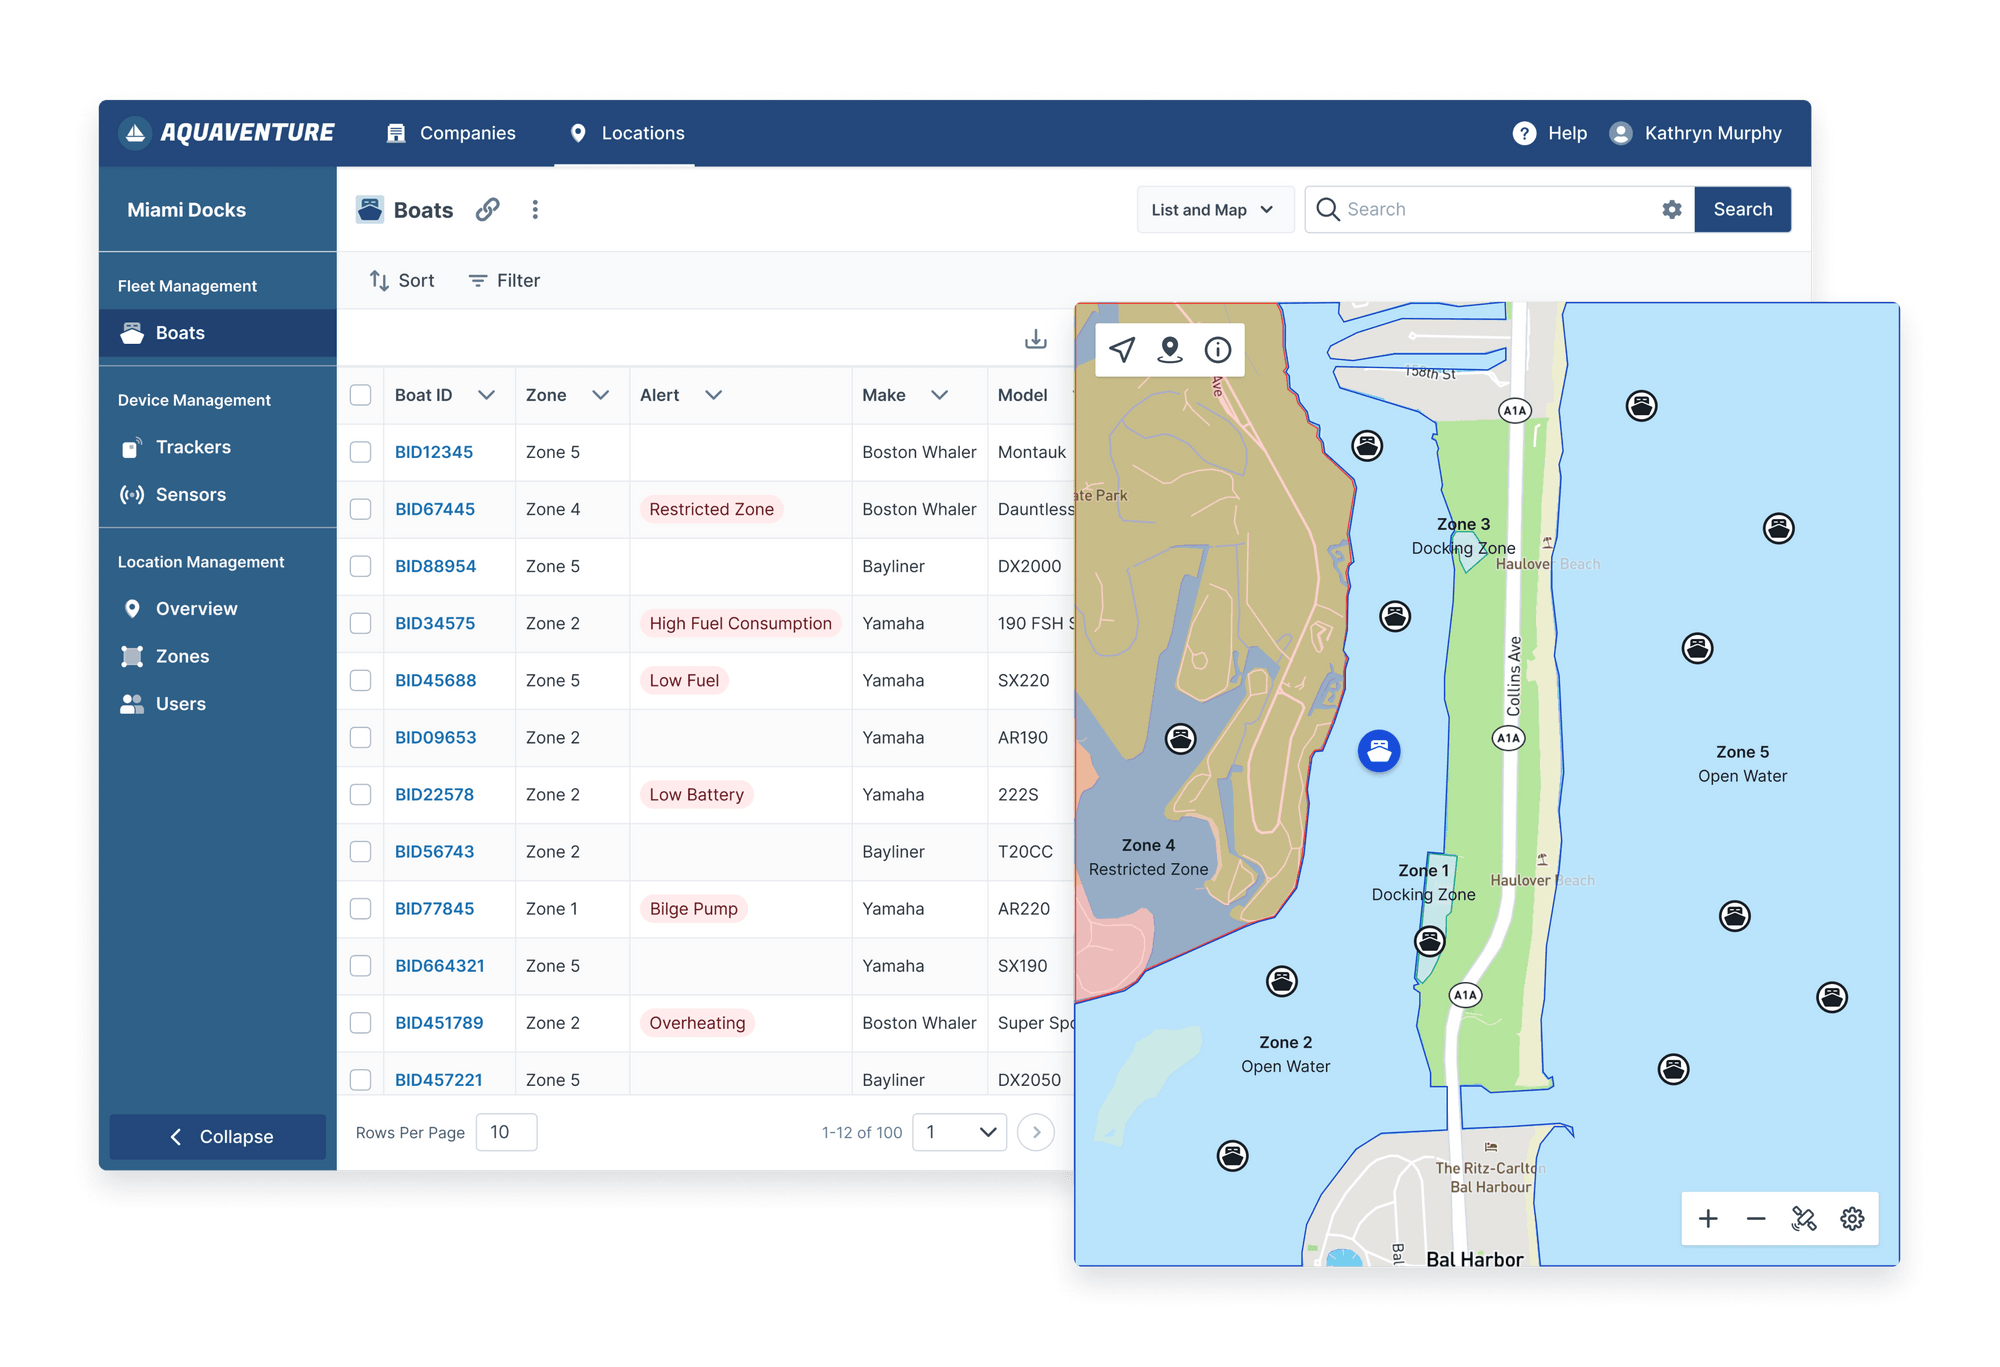The height and width of the screenshot is (1367, 2000).
Task: Open the List and Map view dropdown
Action: [1214, 209]
